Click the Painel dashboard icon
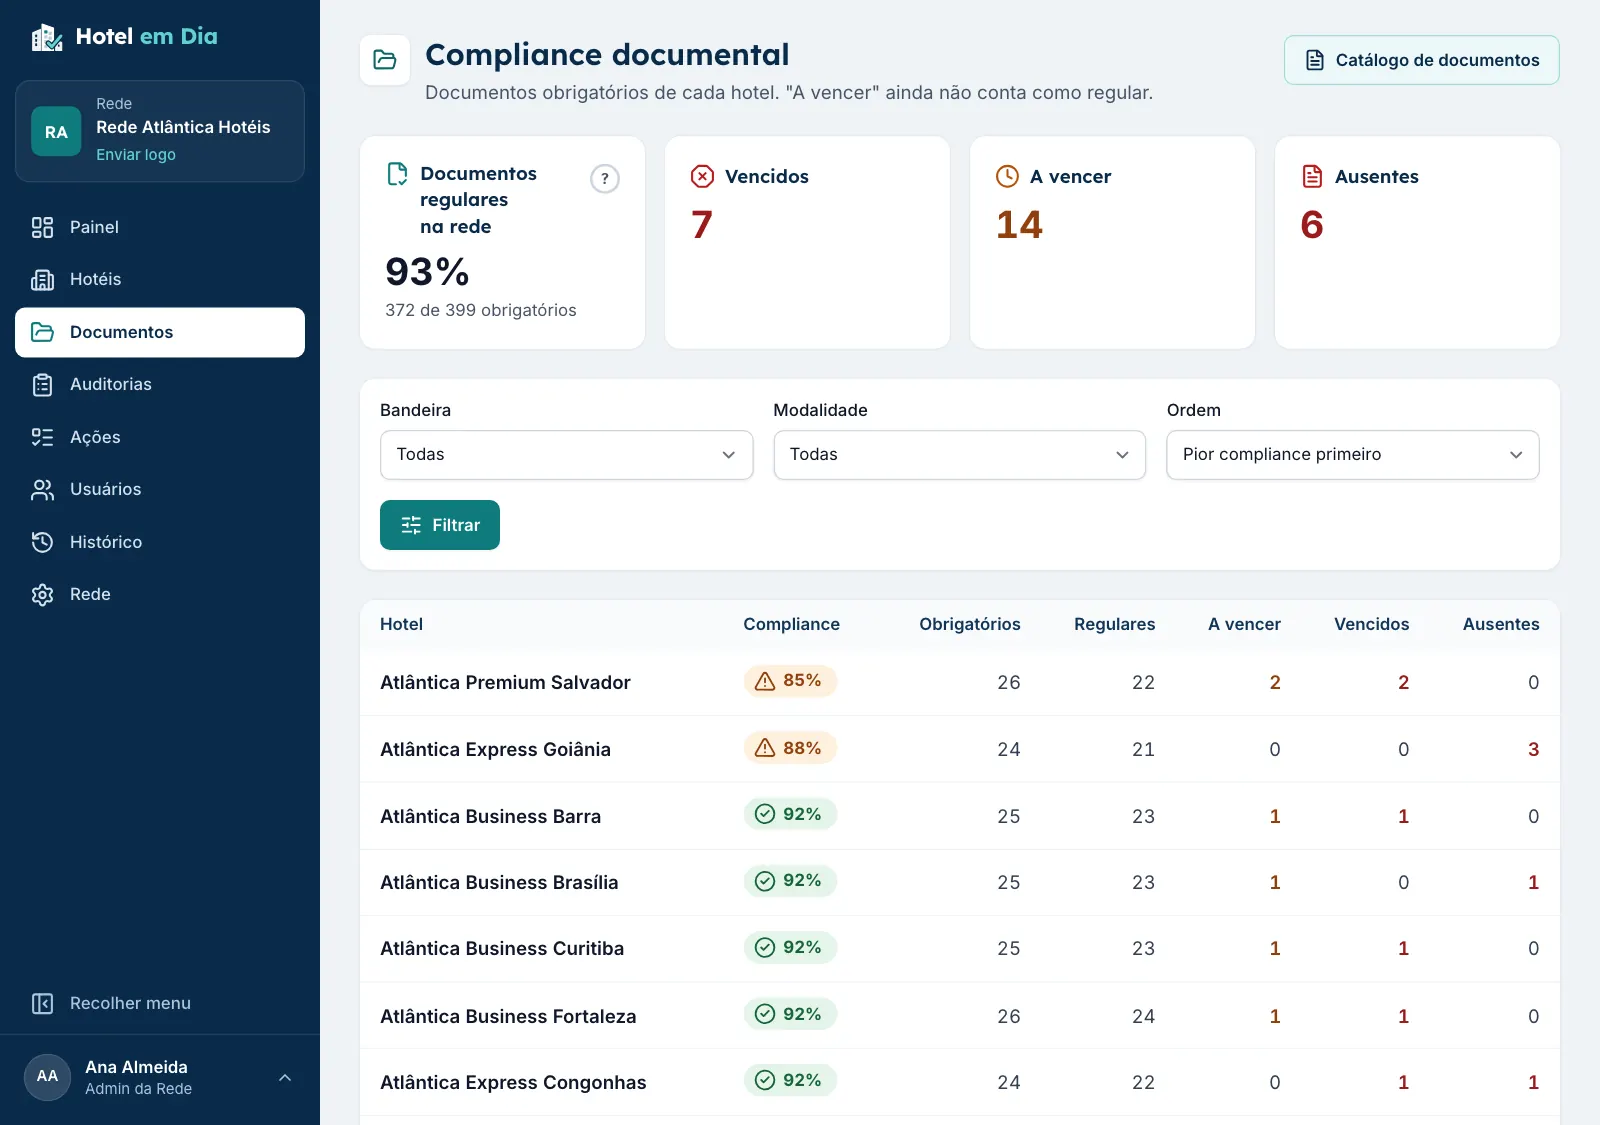This screenshot has width=1600, height=1125. (x=42, y=227)
